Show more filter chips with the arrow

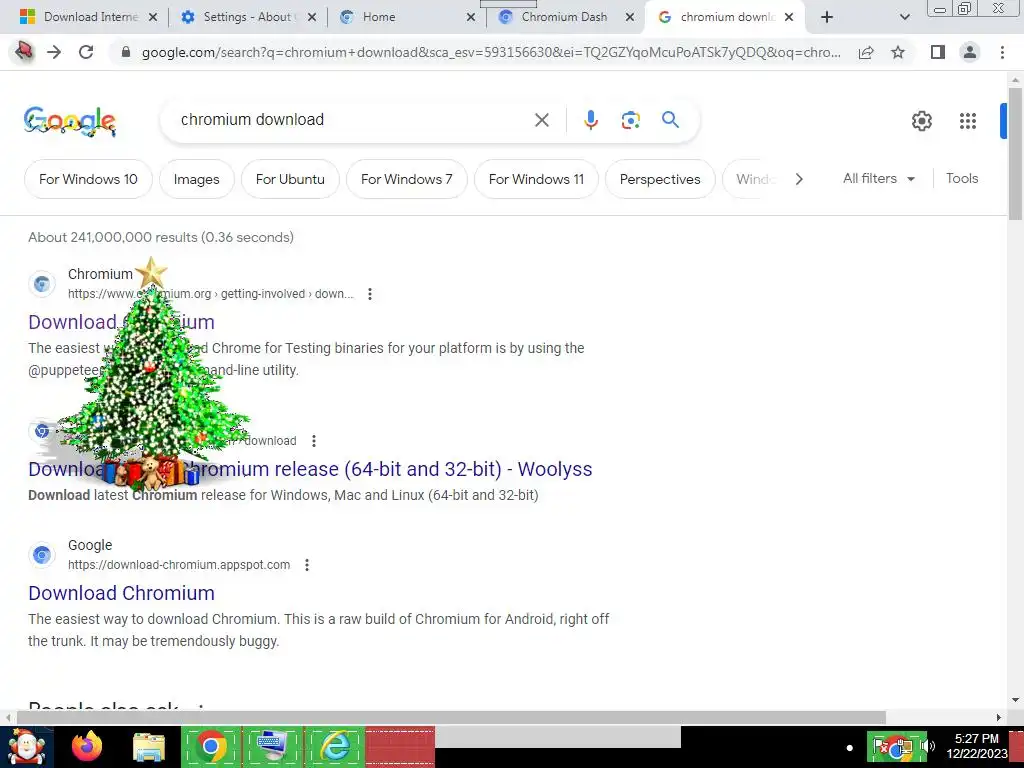click(799, 179)
